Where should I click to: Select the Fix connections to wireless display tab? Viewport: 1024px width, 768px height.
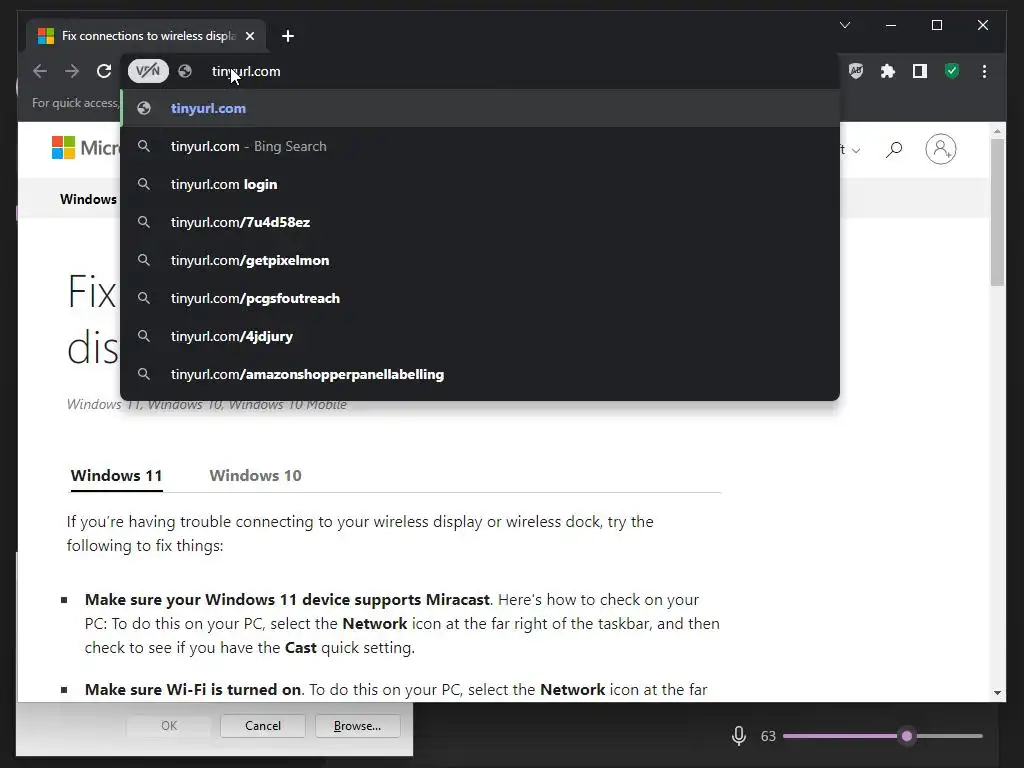pyautogui.click(x=146, y=36)
